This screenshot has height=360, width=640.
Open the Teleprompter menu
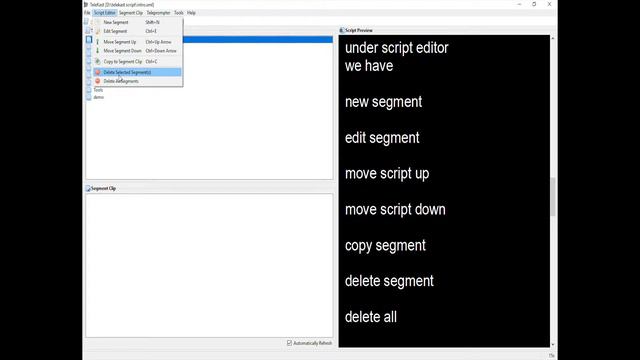tap(158, 13)
